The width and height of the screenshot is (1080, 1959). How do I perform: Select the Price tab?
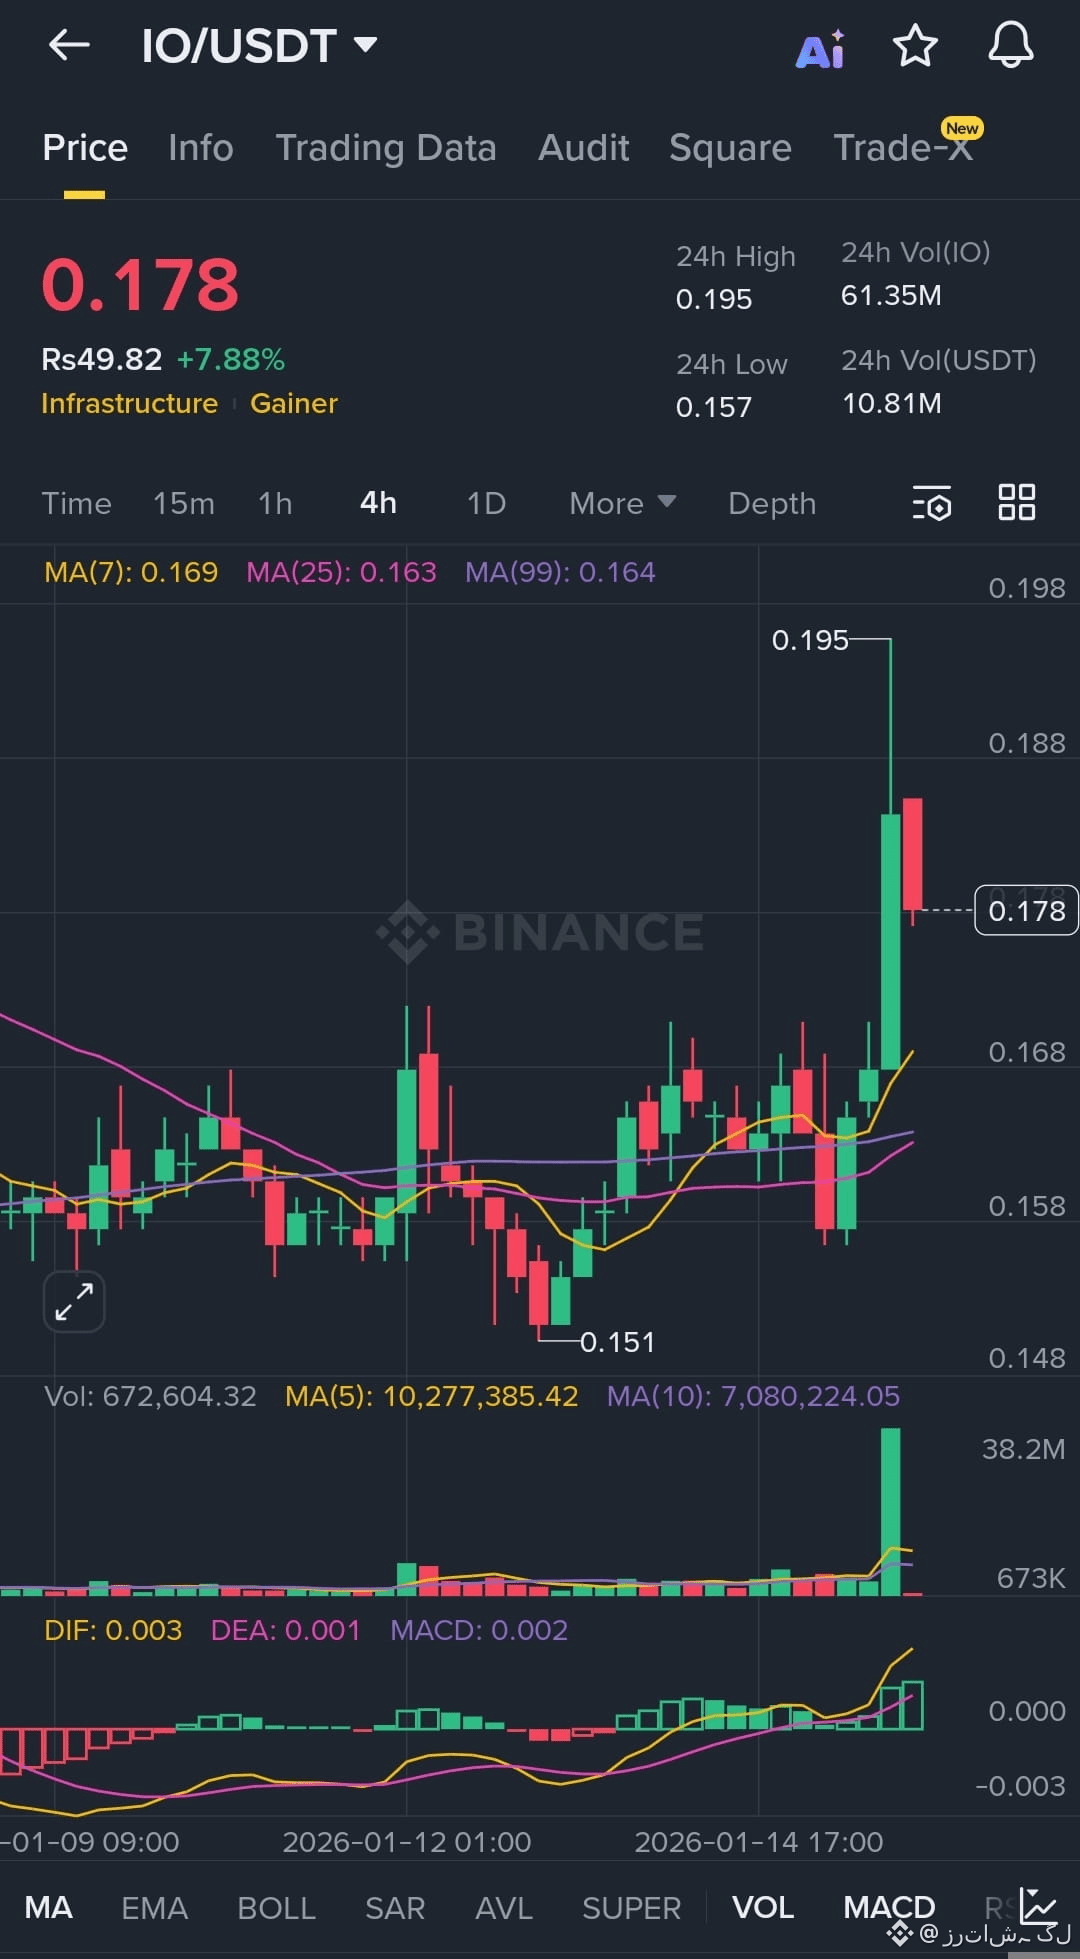[85, 148]
